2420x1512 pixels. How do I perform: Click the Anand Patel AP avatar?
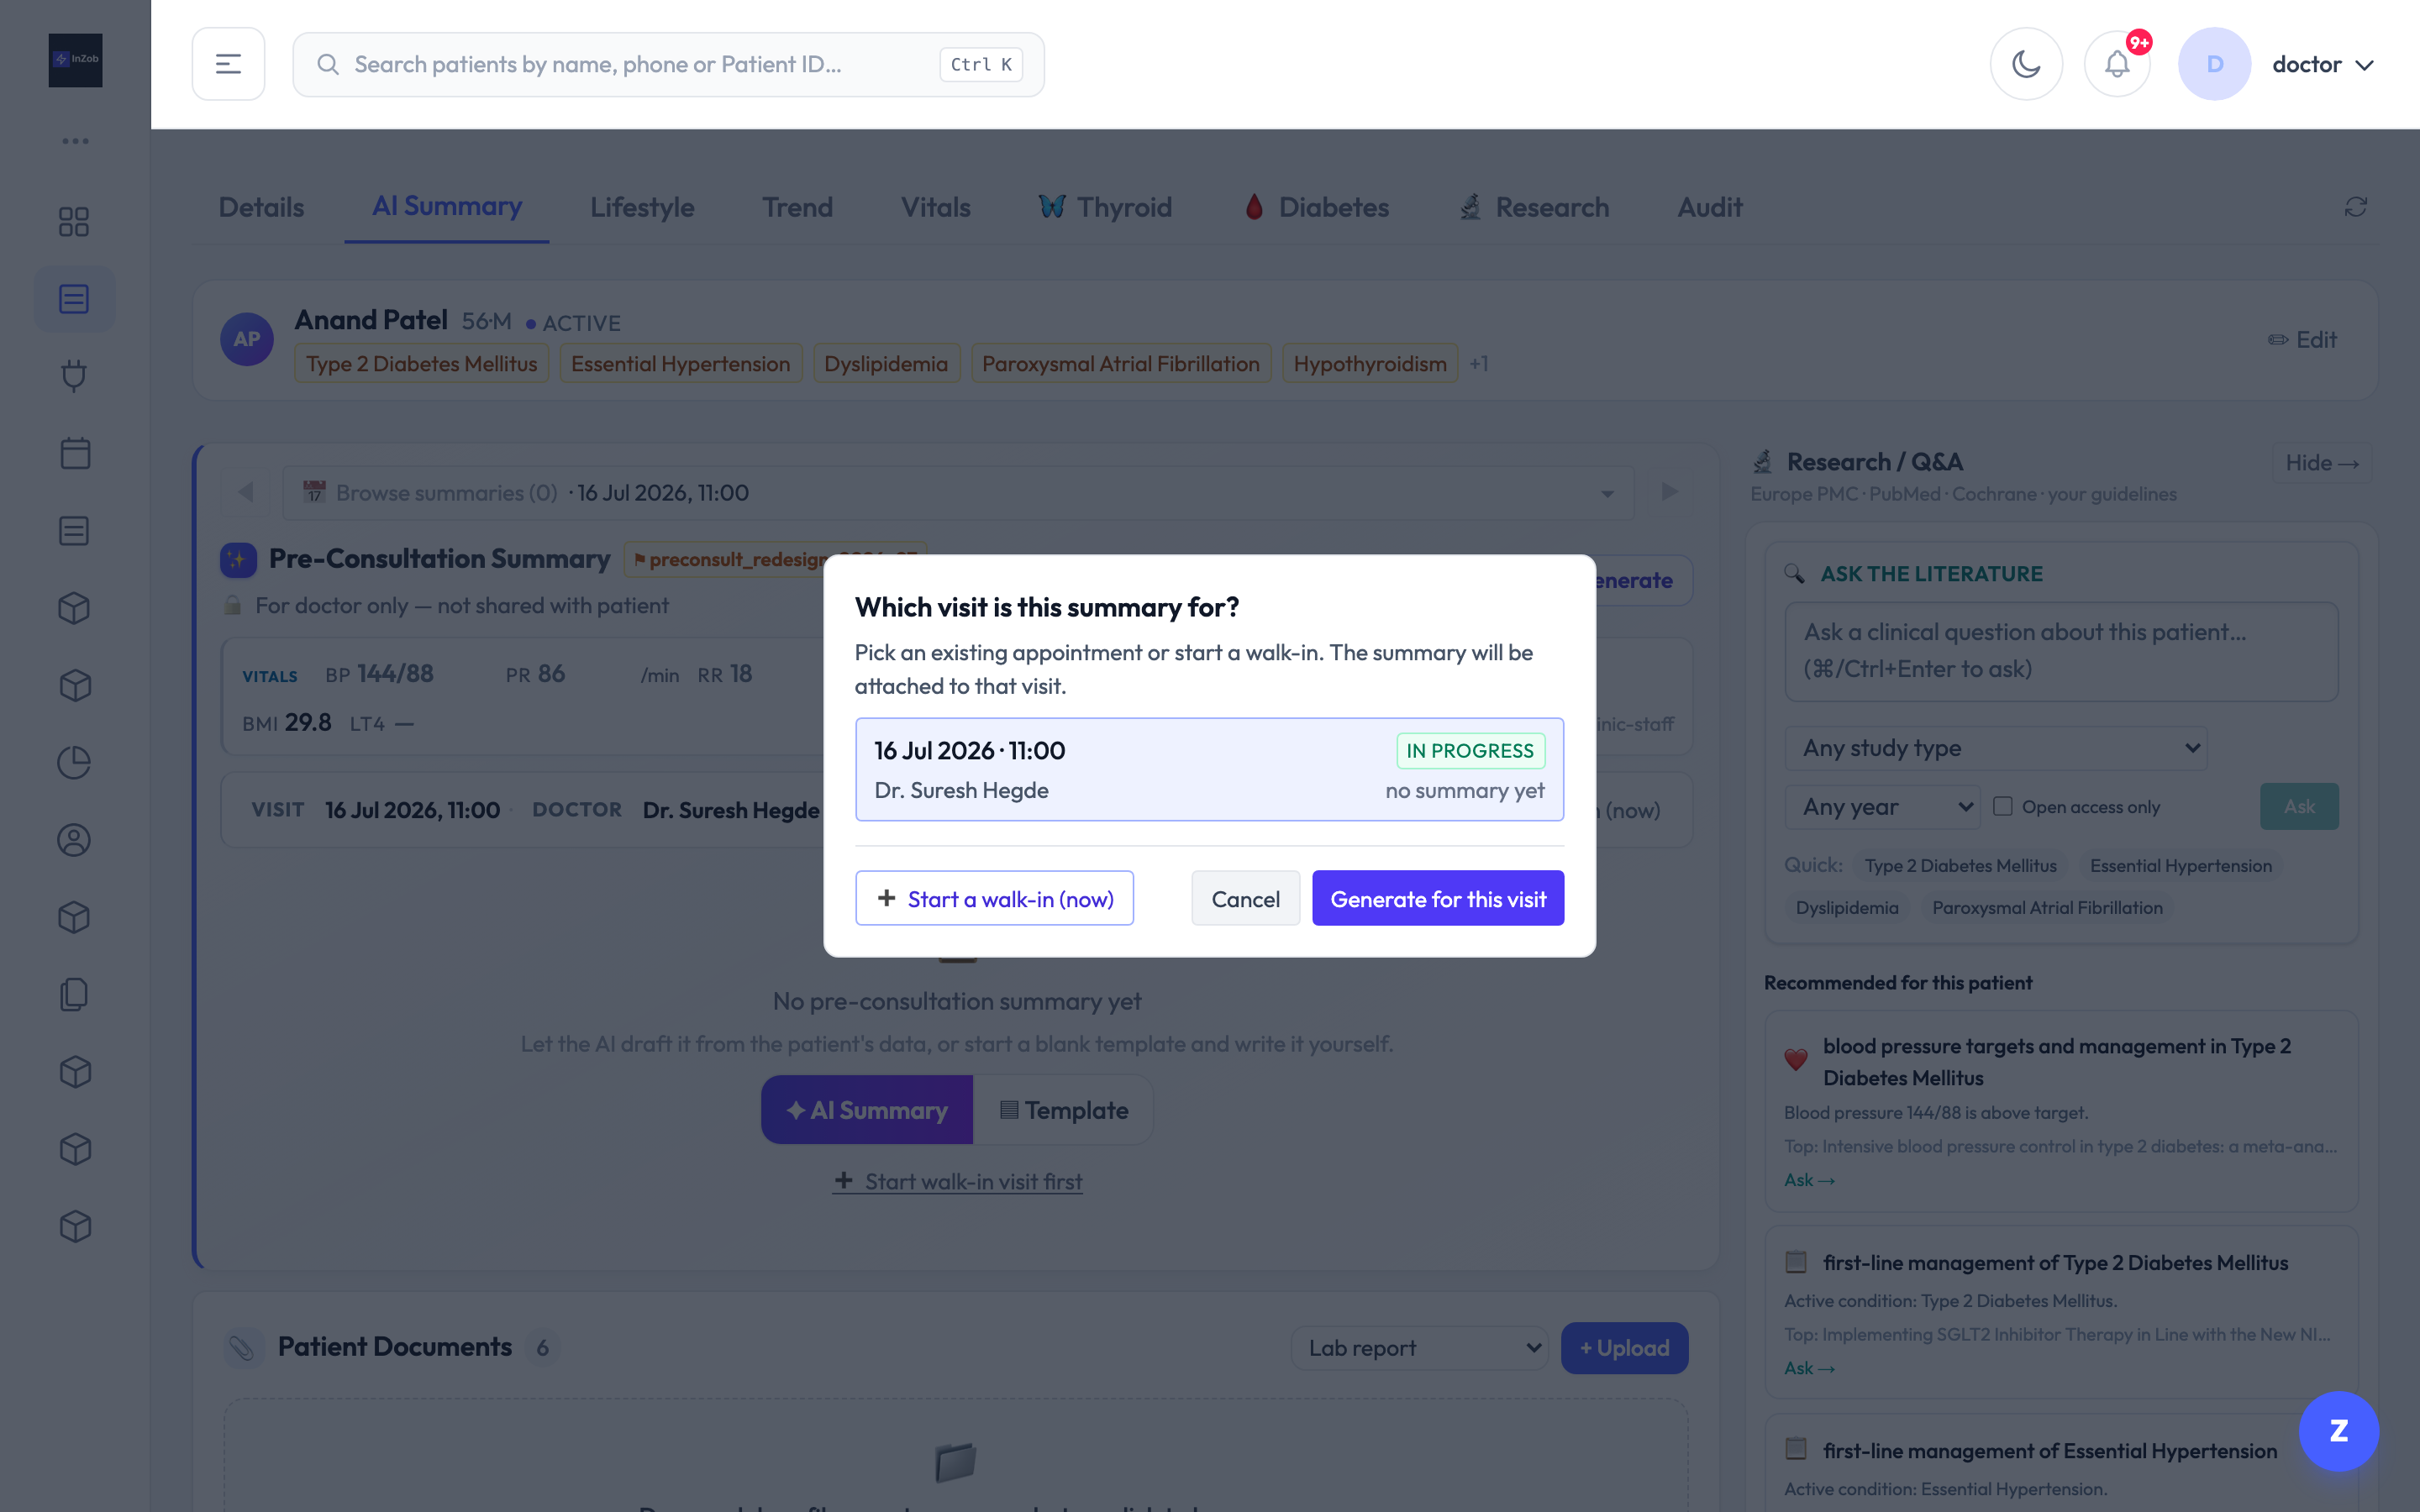pyautogui.click(x=247, y=339)
